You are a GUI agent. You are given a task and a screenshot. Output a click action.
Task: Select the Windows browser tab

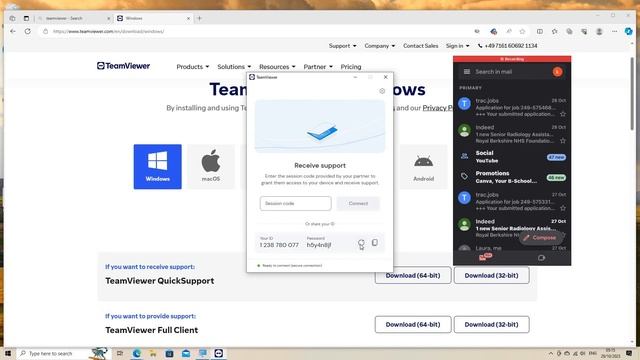coord(154,18)
